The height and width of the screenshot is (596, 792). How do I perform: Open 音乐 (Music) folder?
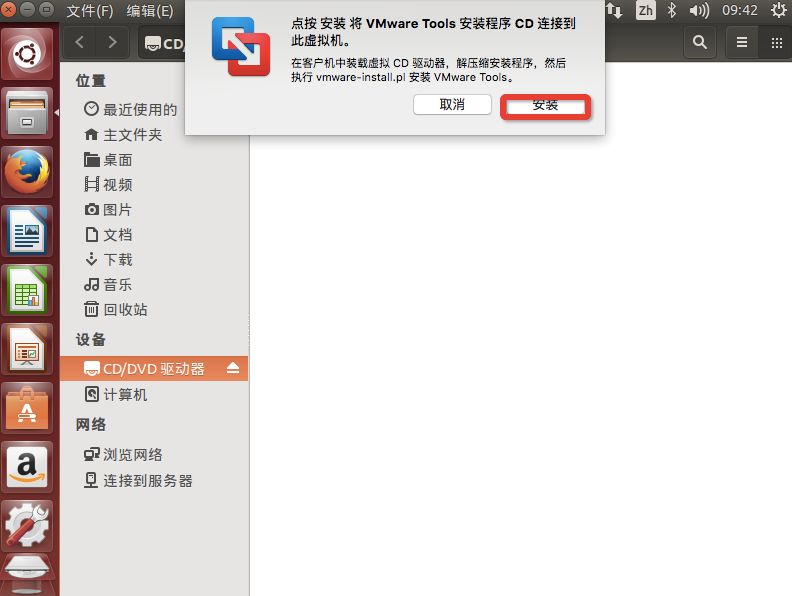click(x=108, y=284)
